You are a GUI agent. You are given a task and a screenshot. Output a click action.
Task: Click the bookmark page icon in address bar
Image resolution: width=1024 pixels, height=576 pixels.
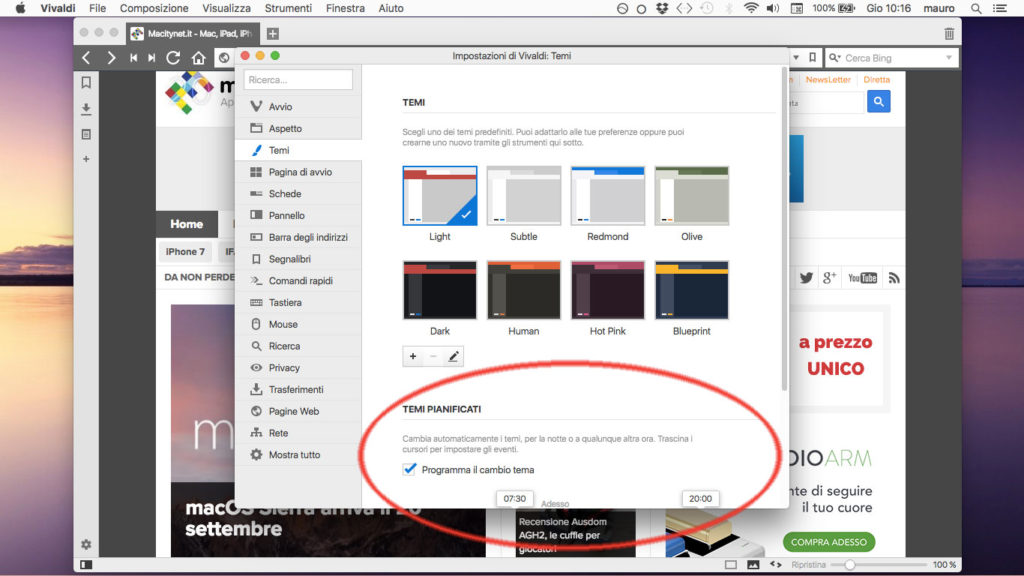[812, 57]
